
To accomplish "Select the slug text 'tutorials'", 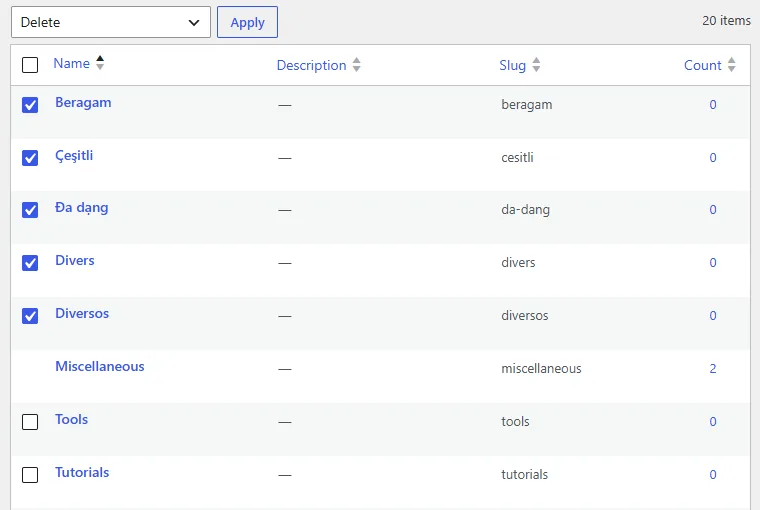I will (524, 474).
